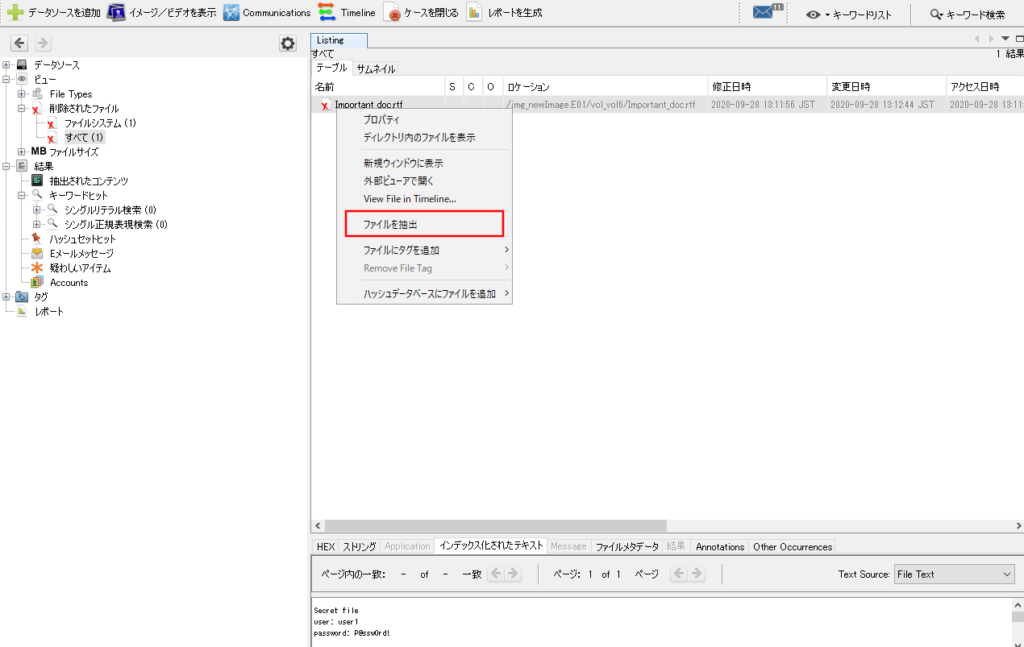The image size is (1024, 647).
Task: Open キーワード検索 keyword search
Action: tap(967, 14)
